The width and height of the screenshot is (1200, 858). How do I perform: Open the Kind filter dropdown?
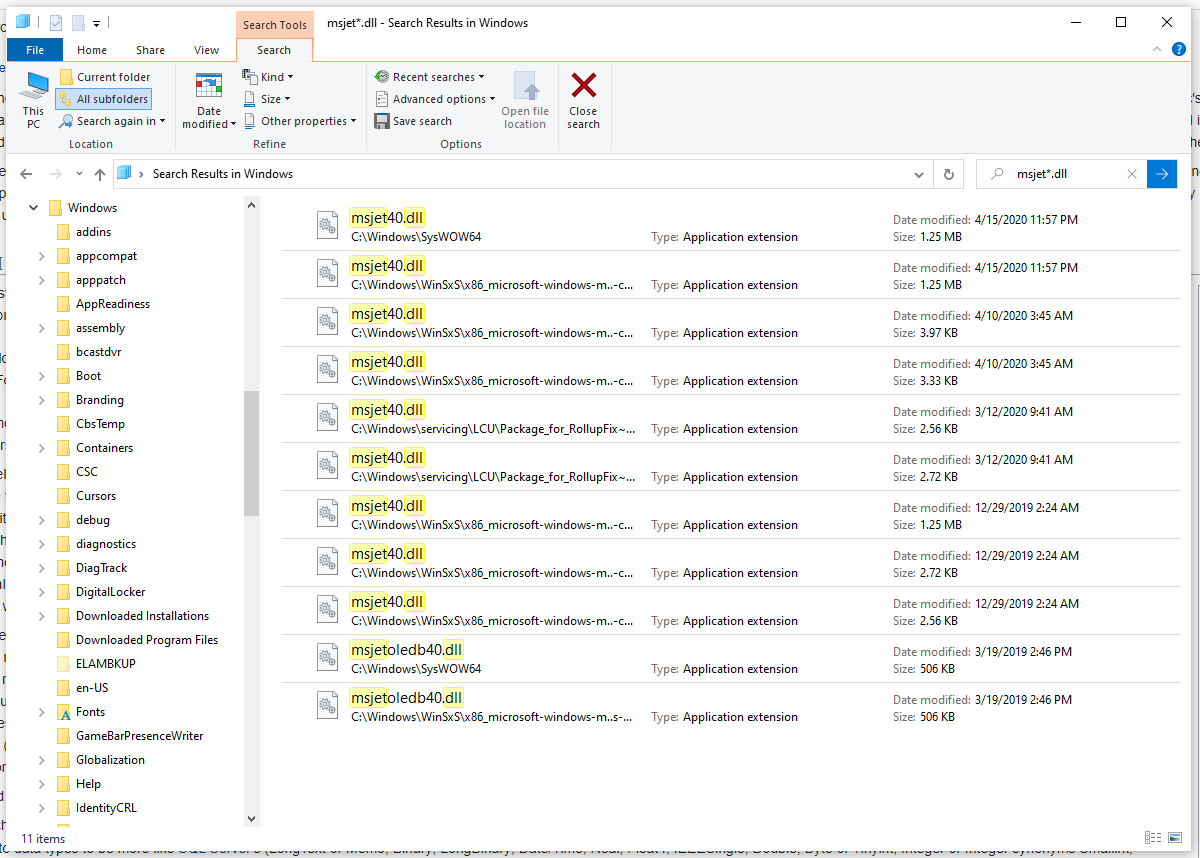269,77
